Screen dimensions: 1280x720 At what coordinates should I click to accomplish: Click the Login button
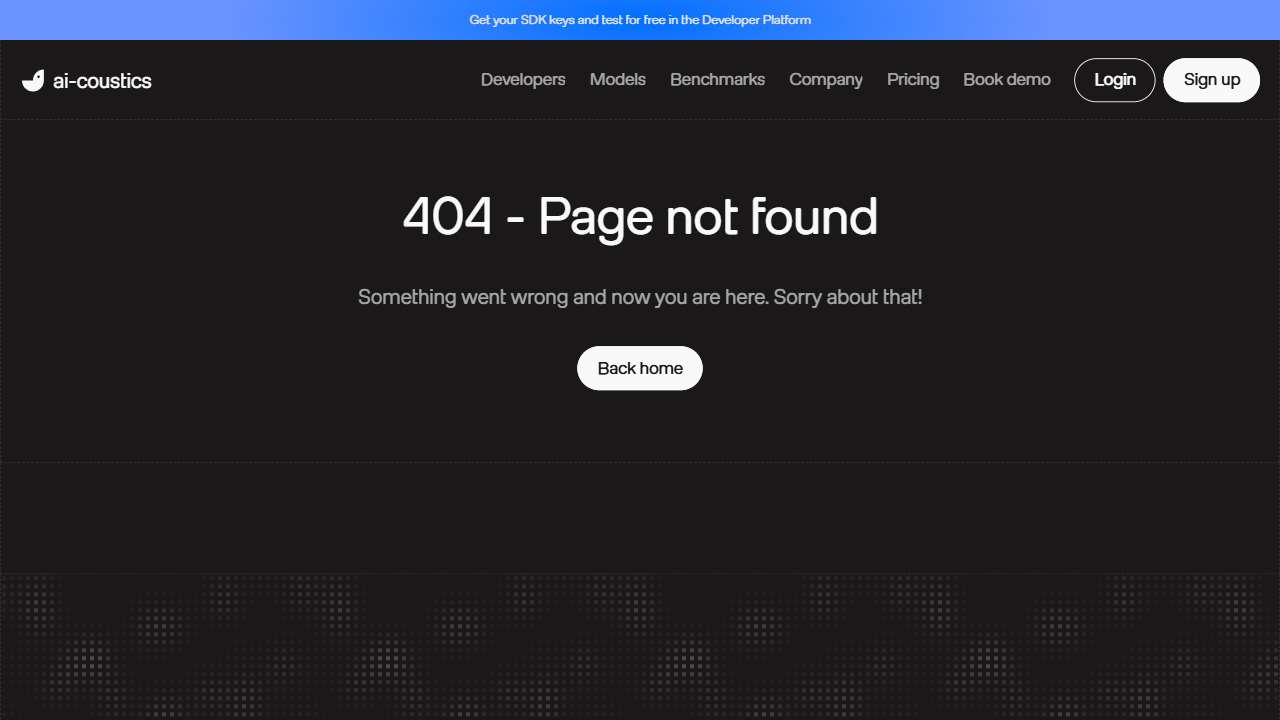1115,80
